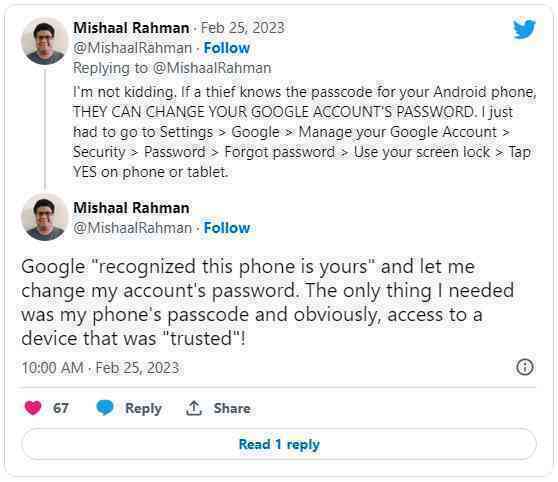The height and width of the screenshot is (482, 558).
Task: Click the Reply label
Action: point(143,408)
